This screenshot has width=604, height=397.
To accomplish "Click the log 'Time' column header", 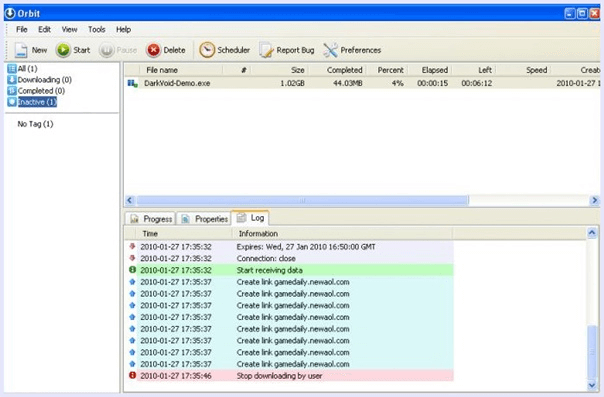I will coord(150,234).
